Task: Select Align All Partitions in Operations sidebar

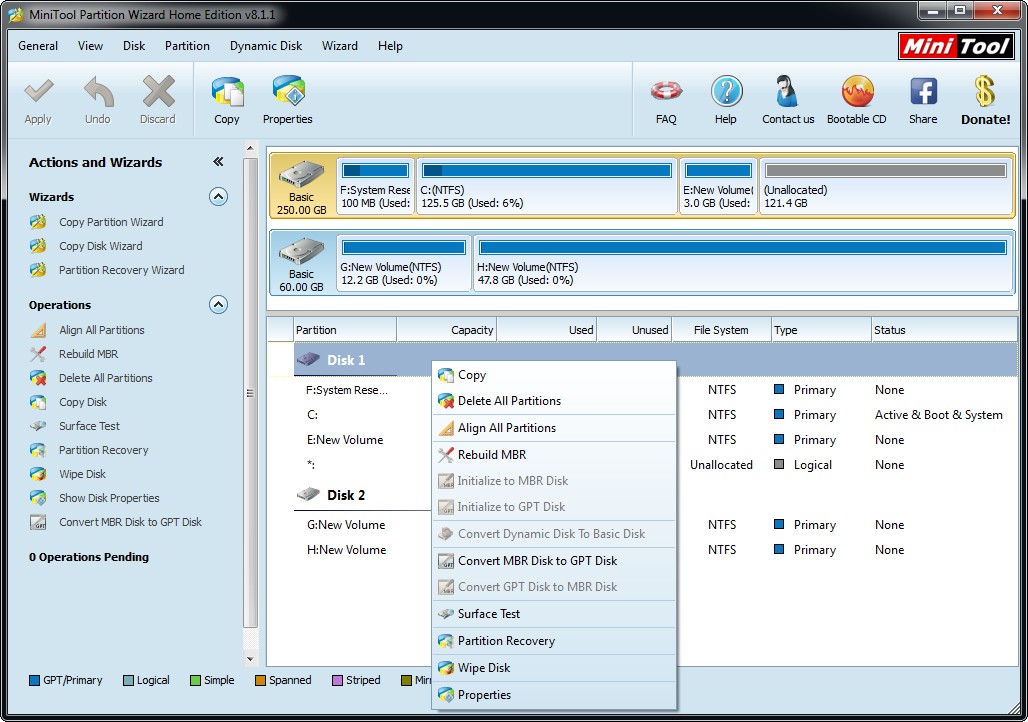Action: [x=102, y=330]
